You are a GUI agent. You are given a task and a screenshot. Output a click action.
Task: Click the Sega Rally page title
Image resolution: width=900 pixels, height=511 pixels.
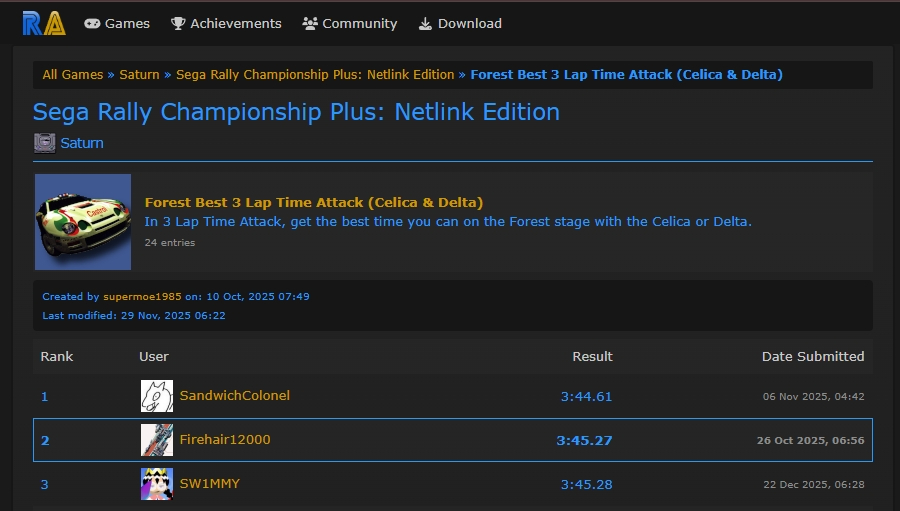(296, 111)
